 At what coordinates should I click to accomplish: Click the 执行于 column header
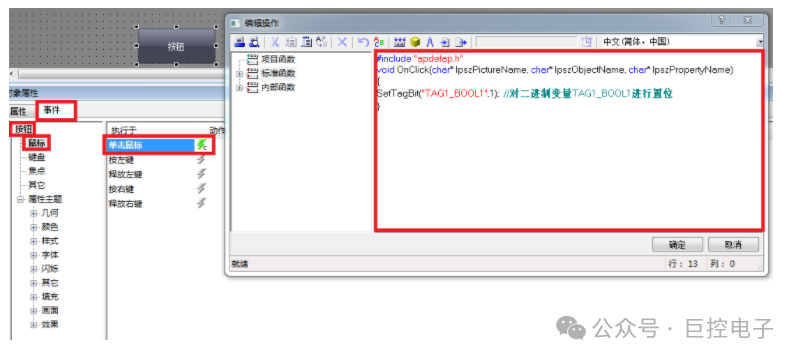click(x=151, y=131)
